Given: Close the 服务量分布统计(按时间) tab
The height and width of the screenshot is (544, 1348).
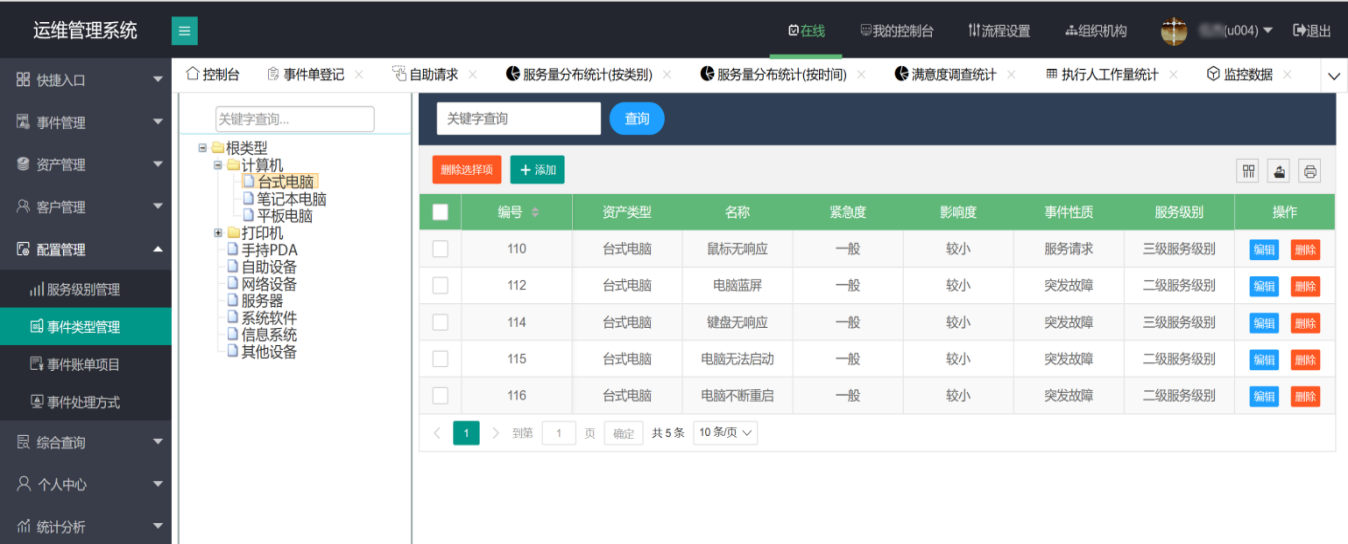Looking at the screenshot, I should tap(861, 75).
